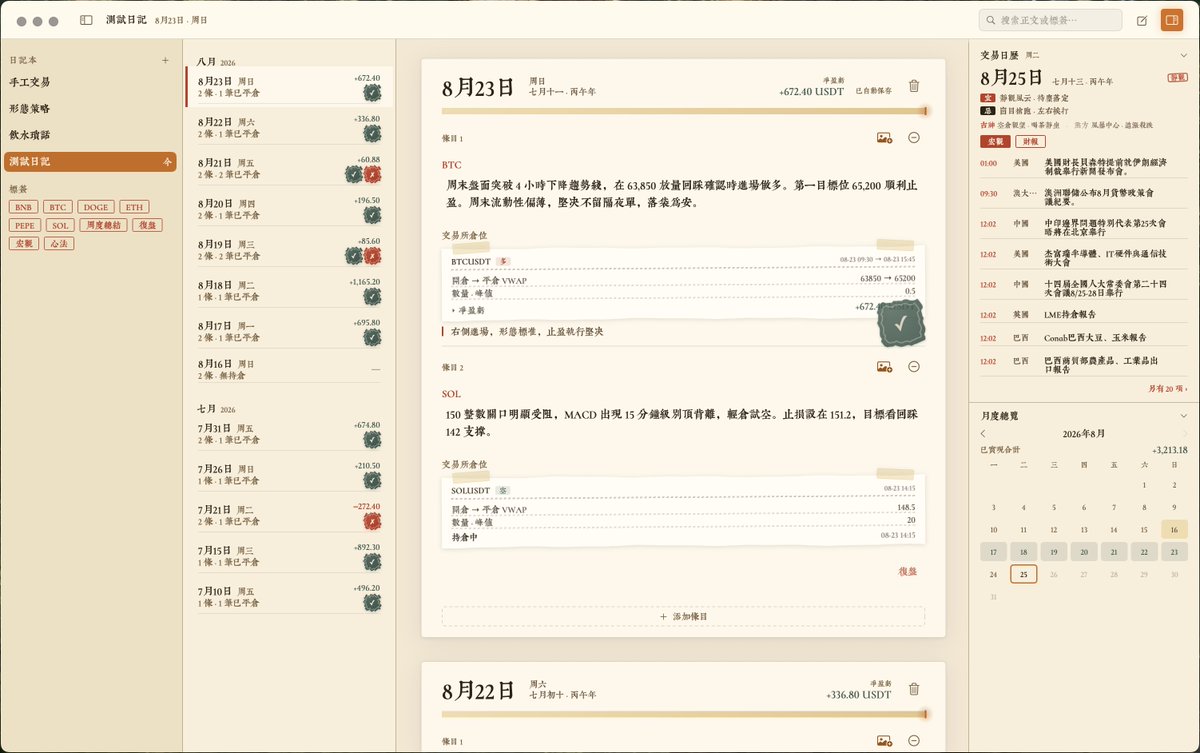Filter by the SOL tag in sidebar
This screenshot has width=1200, height=753.
click(x=62, y=225)
